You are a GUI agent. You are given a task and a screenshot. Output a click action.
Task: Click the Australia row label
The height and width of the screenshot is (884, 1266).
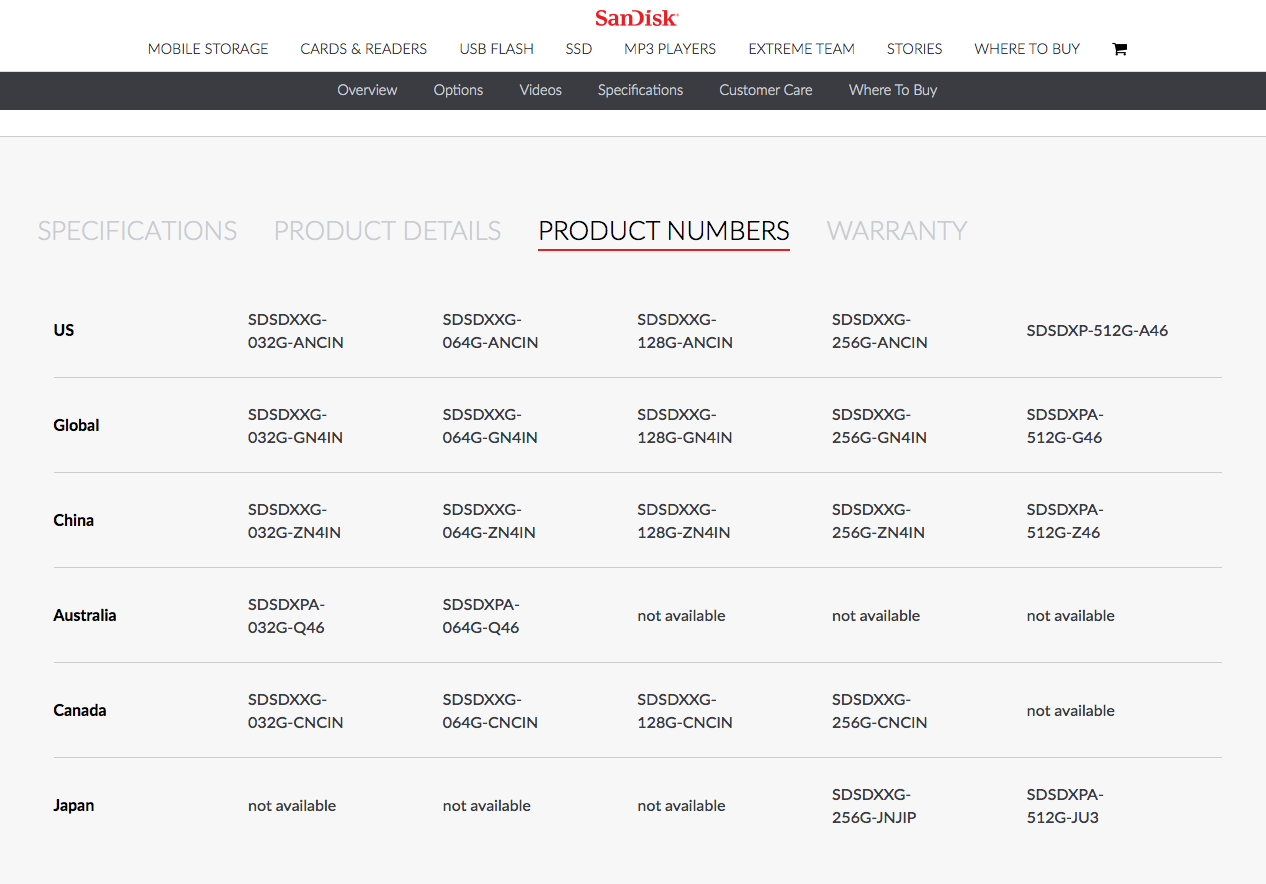(x=85, y=615)
